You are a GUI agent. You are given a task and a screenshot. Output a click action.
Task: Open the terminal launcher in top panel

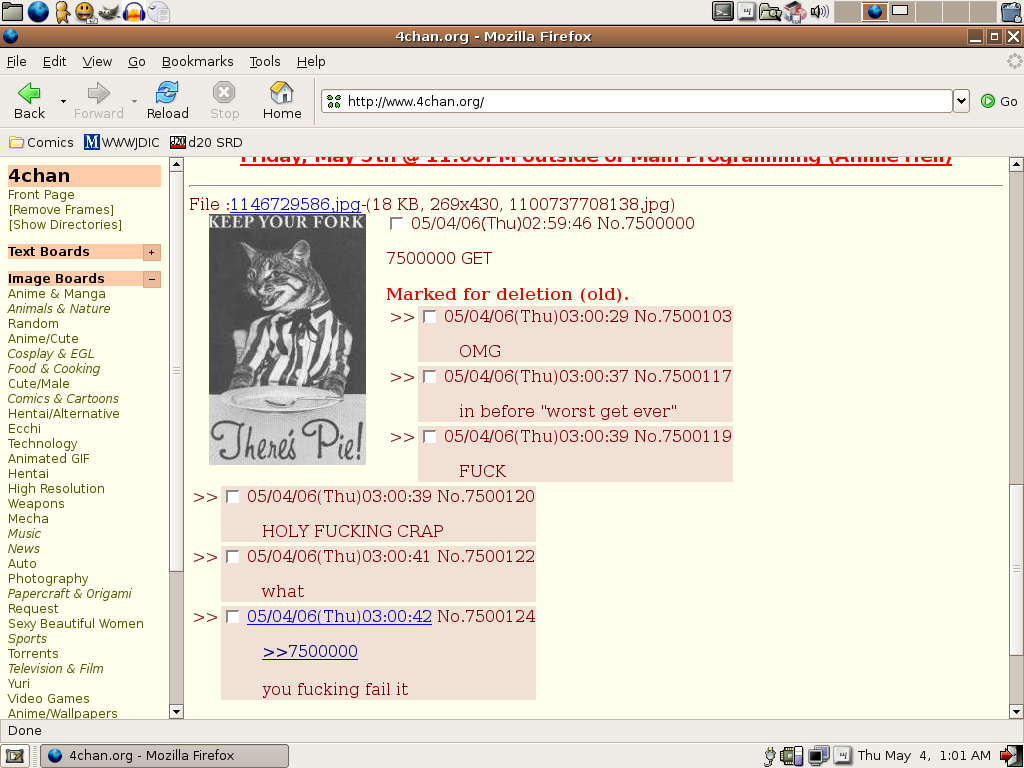(x=722, y=11)
